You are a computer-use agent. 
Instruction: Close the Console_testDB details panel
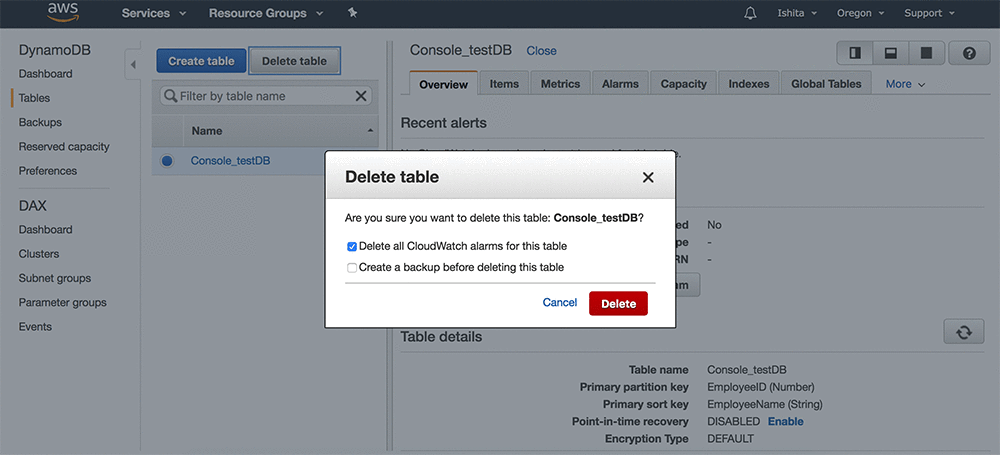pos(541,51)
